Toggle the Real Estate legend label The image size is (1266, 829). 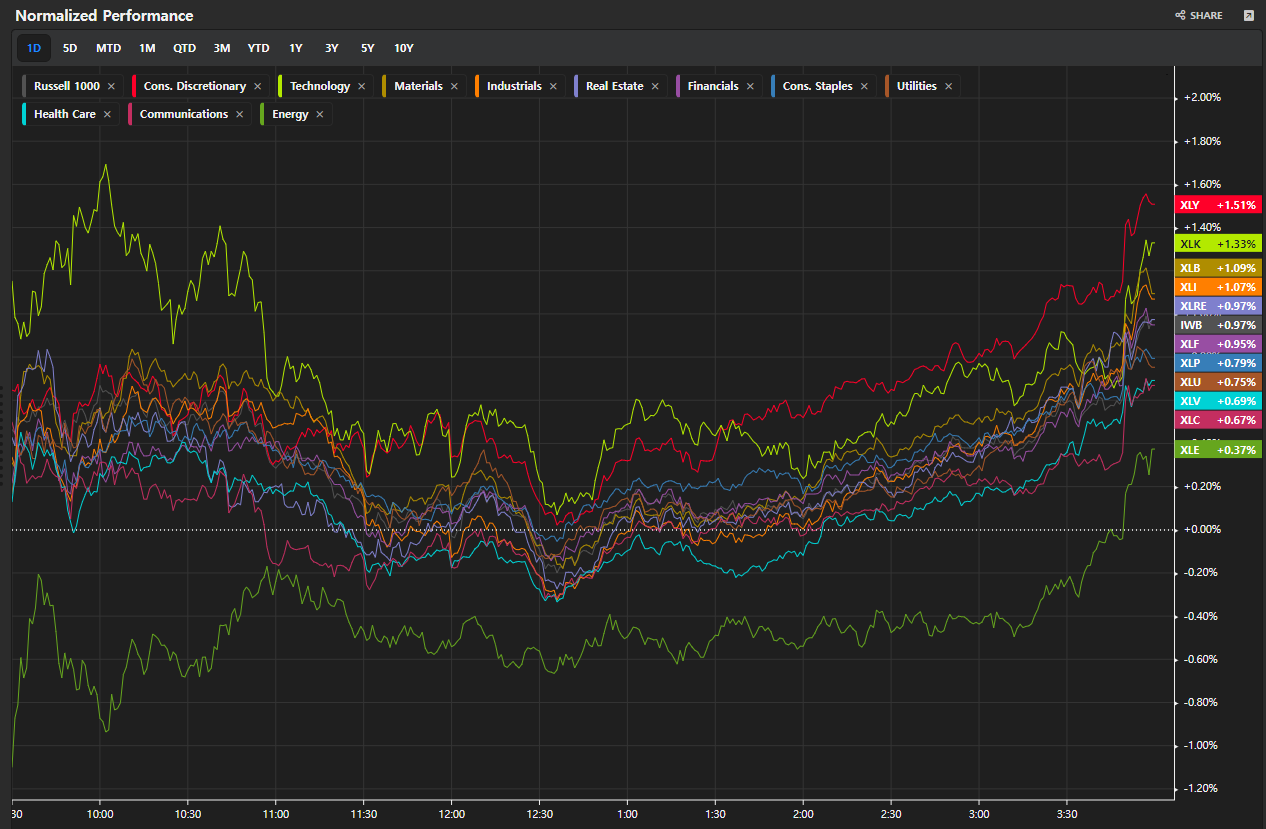tap(614, 86)
